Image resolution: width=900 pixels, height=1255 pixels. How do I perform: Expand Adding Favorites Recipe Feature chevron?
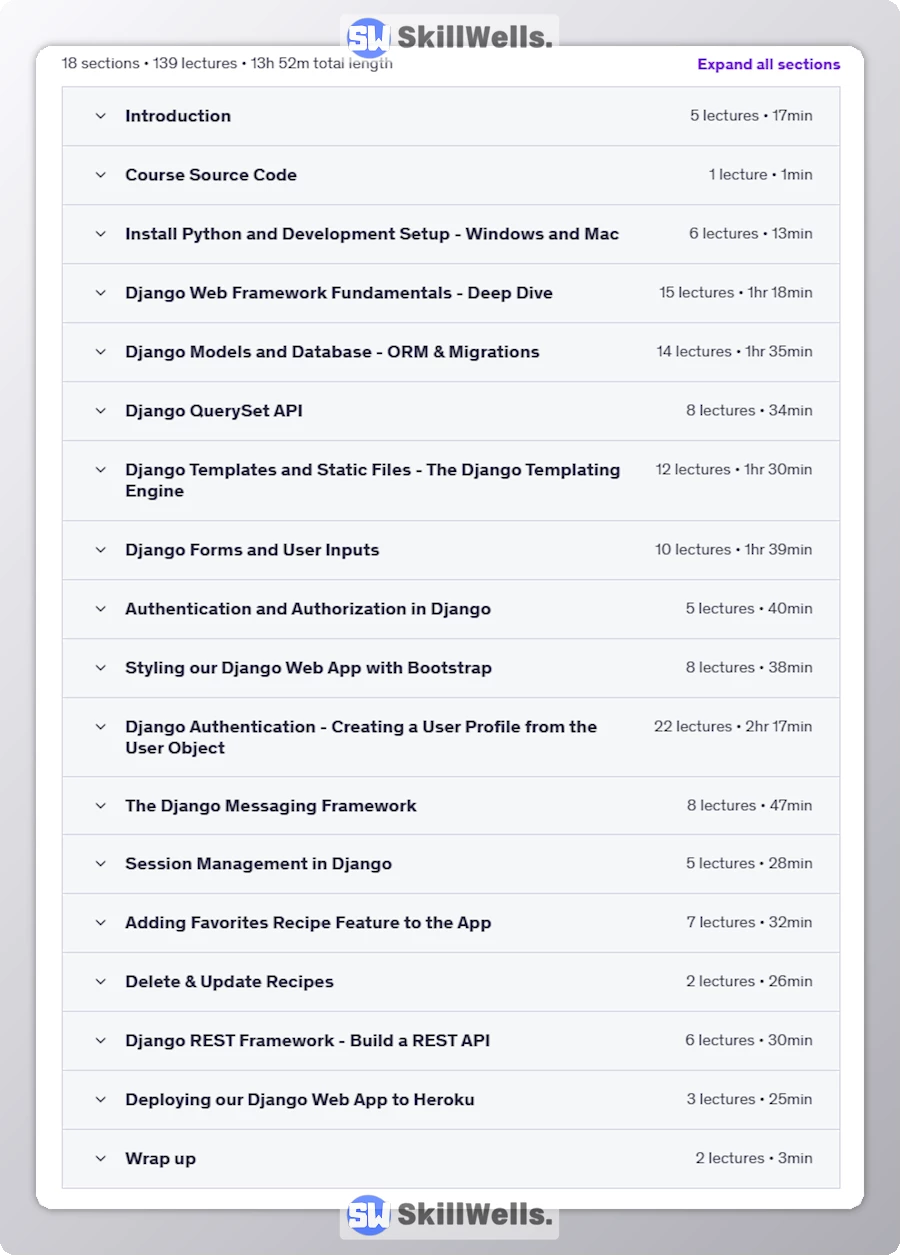100,923
